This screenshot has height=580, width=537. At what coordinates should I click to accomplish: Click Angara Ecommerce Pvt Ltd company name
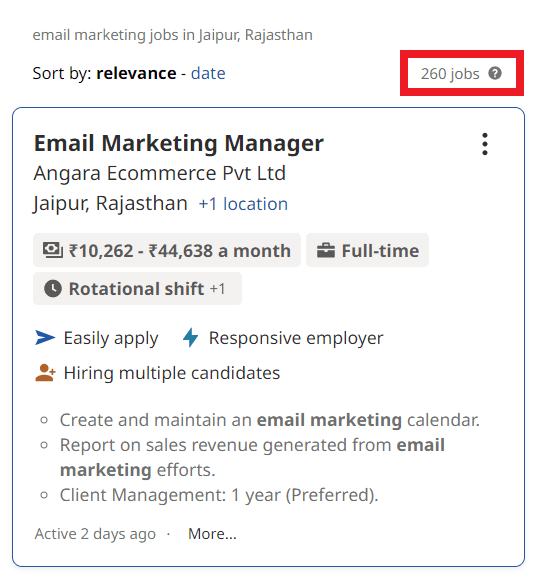159,173
